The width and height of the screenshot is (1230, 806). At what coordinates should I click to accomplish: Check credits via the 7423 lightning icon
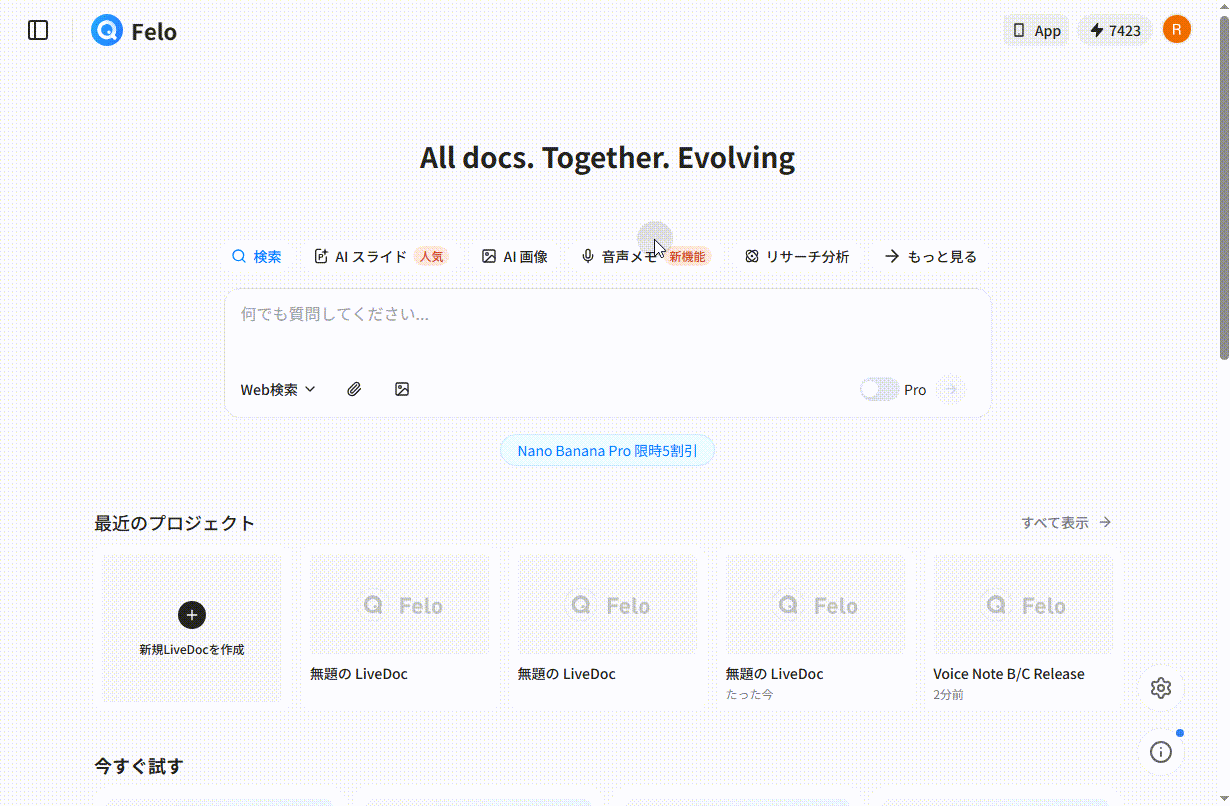pos(1114,30)
